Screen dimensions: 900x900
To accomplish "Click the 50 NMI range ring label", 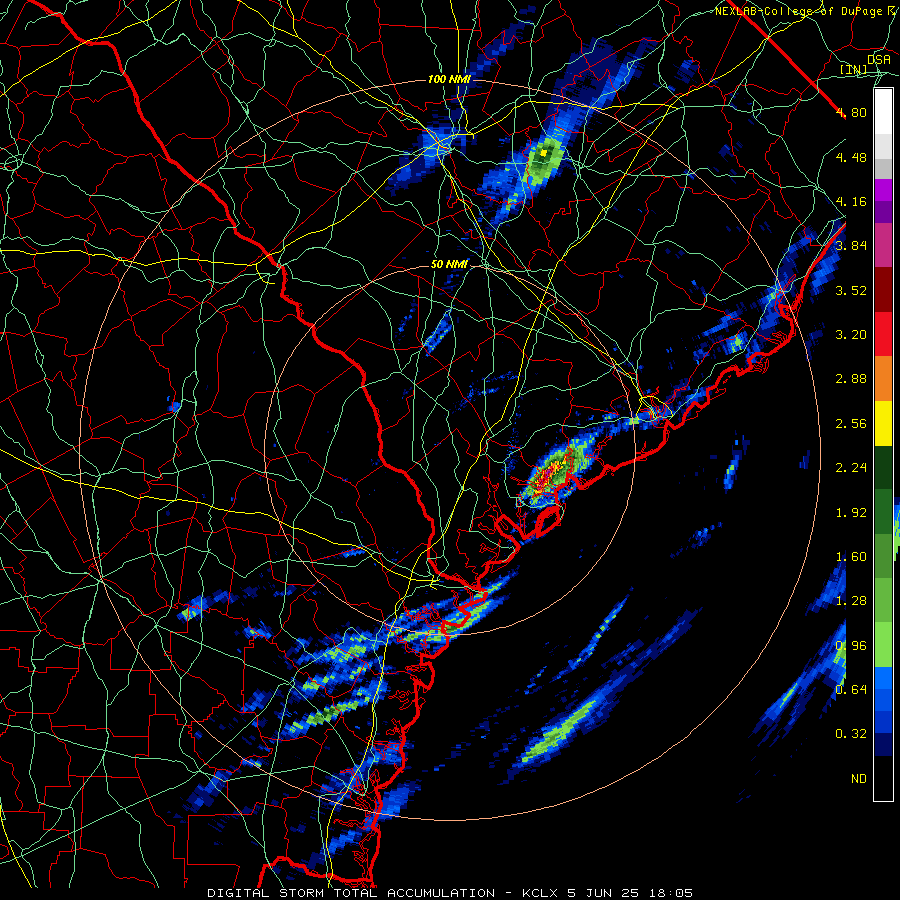I will (449, 264).
